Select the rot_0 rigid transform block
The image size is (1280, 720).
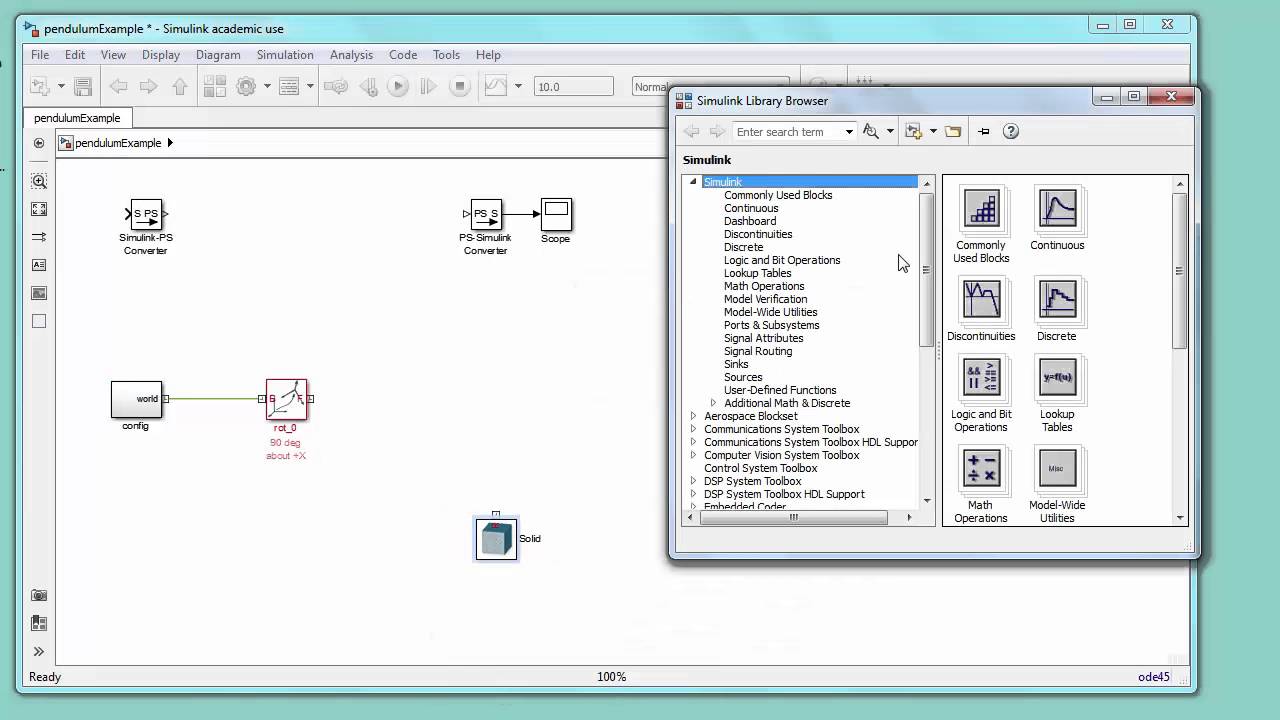coord(286,400)
